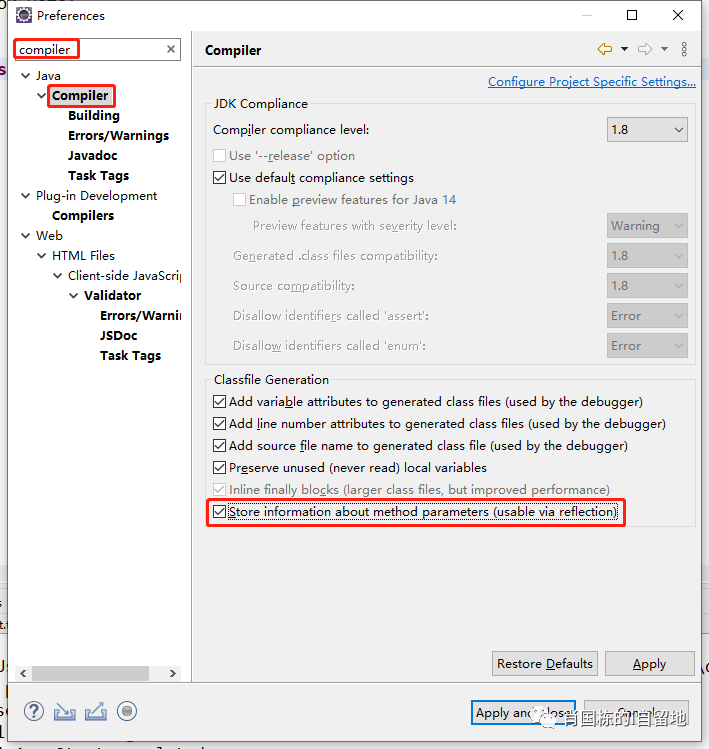The image size is (709, 749).
Task: Open Preview features severity Warning dropdown
Action: click(x=647, y=225)
